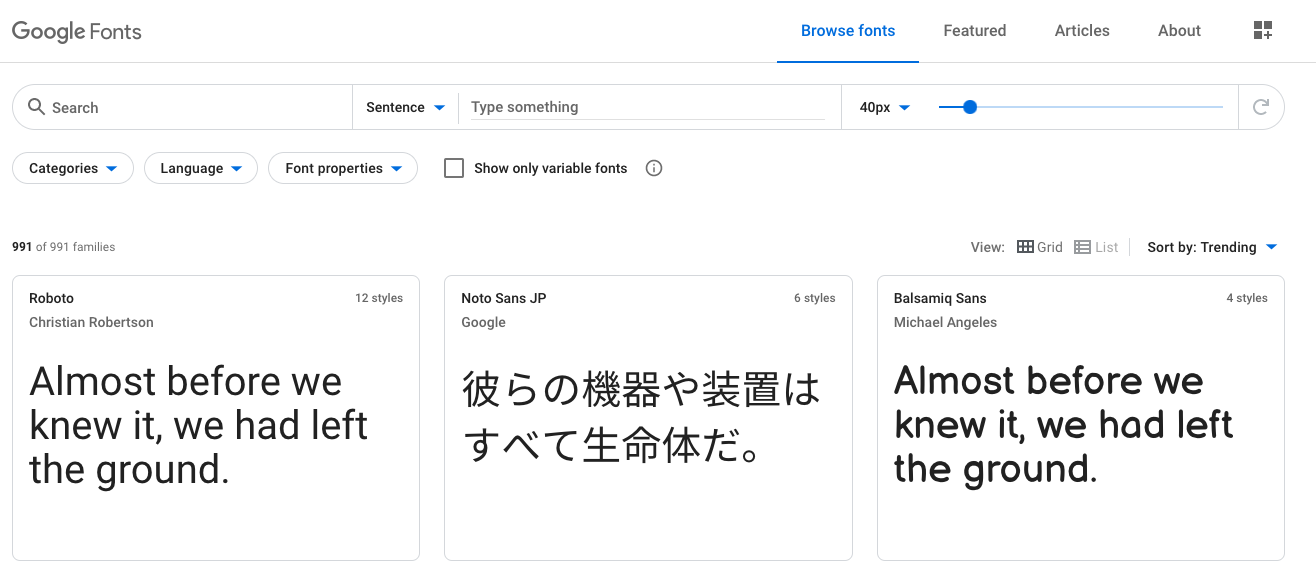Click the 4 styles label
Image resolution: width=1316 pixels, height=574 pixels.
point(1247,298)
